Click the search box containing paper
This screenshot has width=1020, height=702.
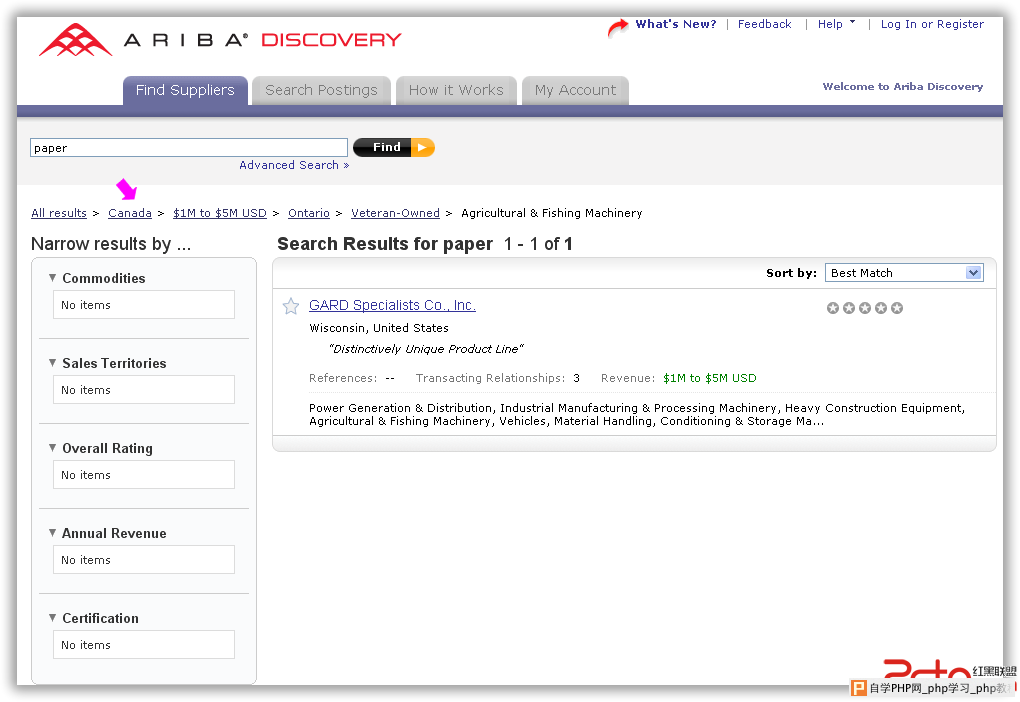189,148
